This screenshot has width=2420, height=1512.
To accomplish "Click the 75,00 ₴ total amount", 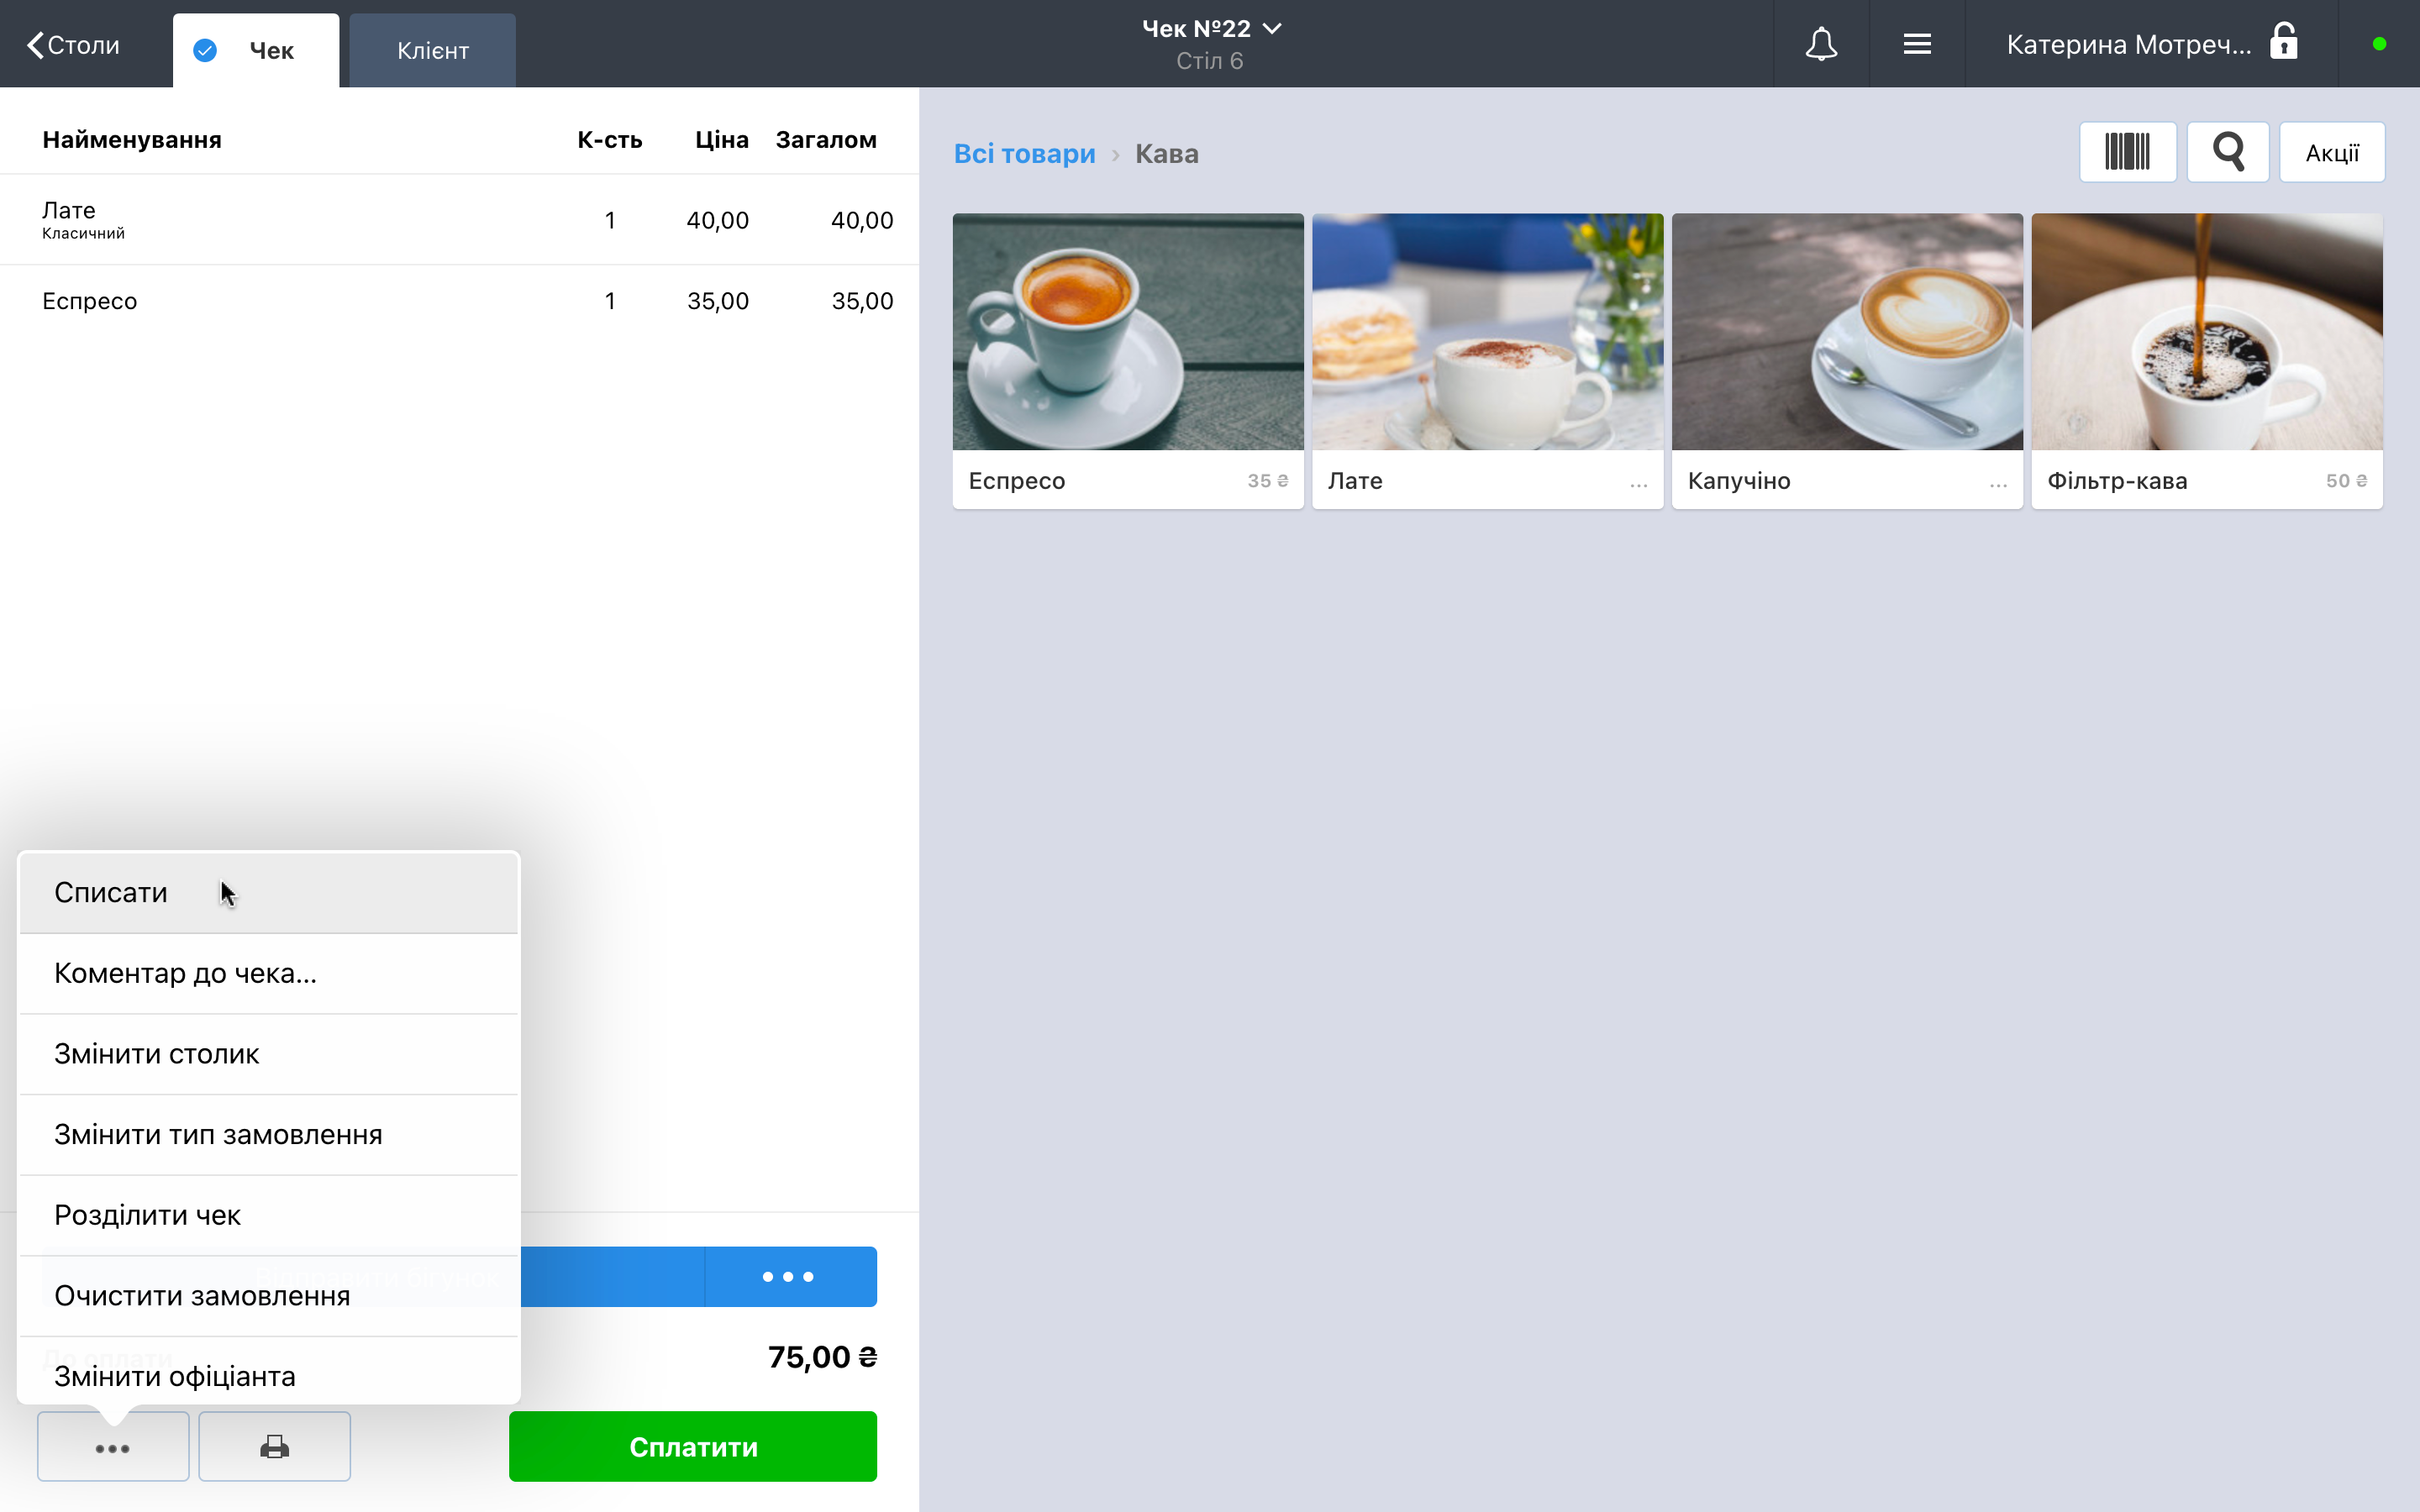I will [x=822, y=1357].
